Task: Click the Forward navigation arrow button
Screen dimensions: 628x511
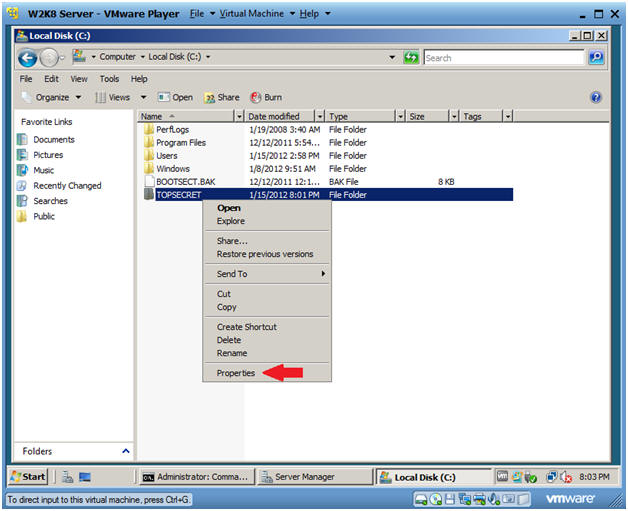Action: pos(49,58)
